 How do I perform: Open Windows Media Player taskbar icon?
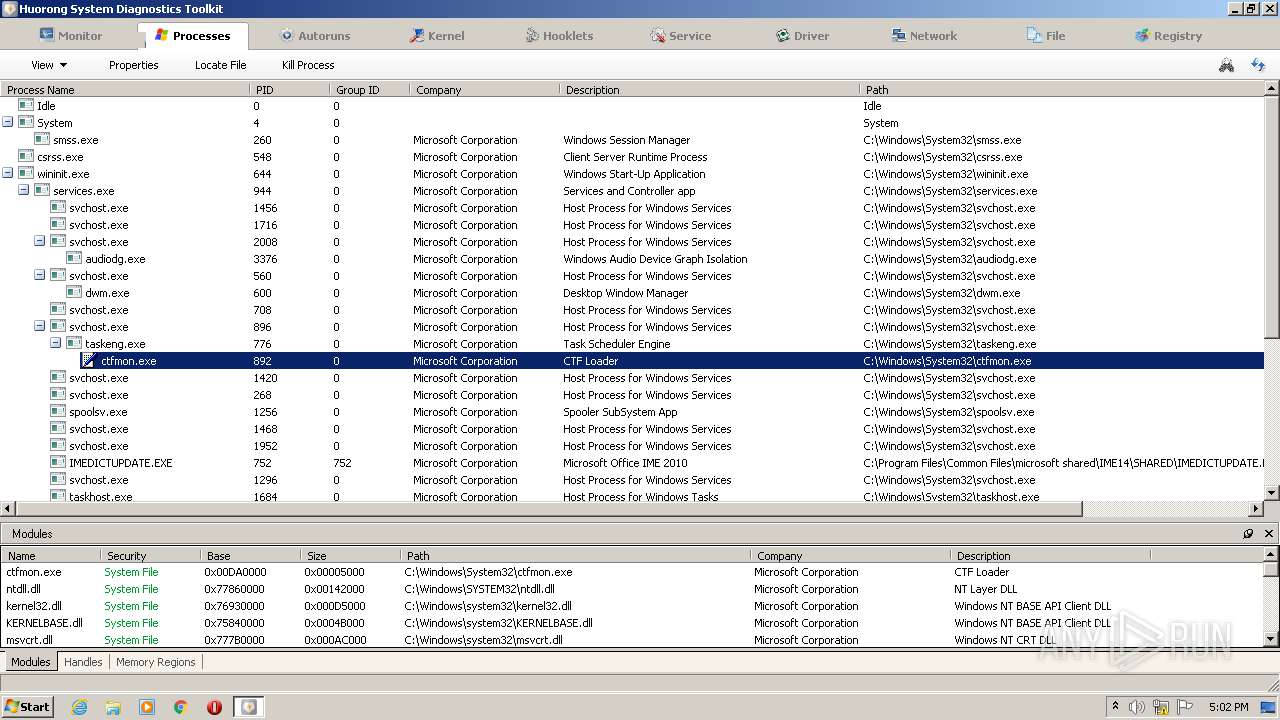point(147,707)
